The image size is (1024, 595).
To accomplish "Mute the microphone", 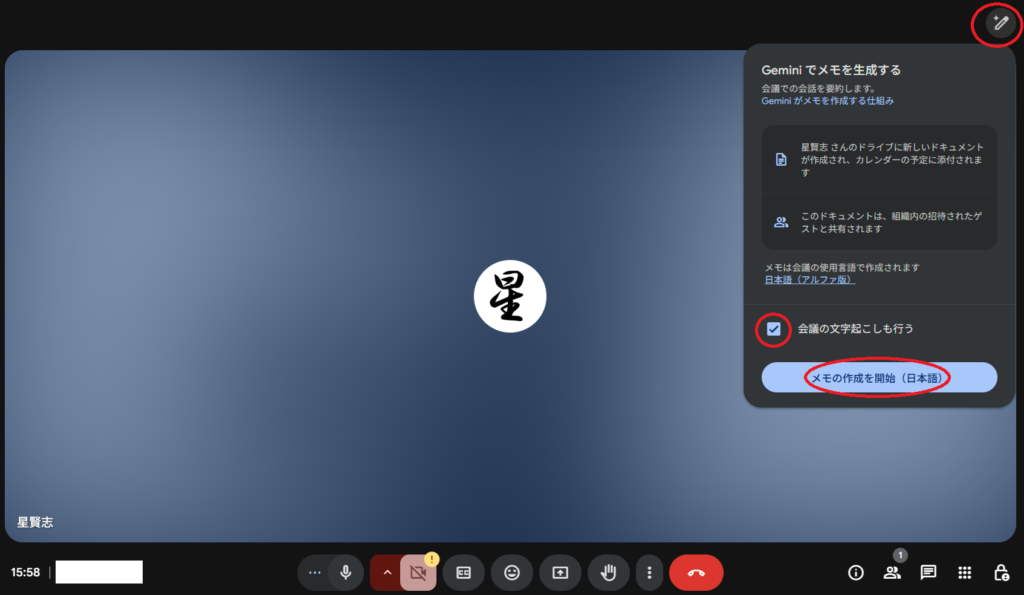I will 345,573.
